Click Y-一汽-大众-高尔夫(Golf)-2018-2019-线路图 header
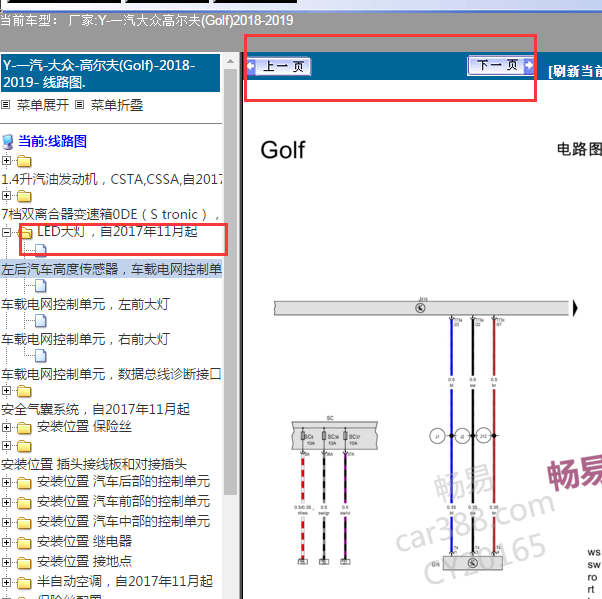This screenshot has width=602, height=599. click(x=111, y=73)
